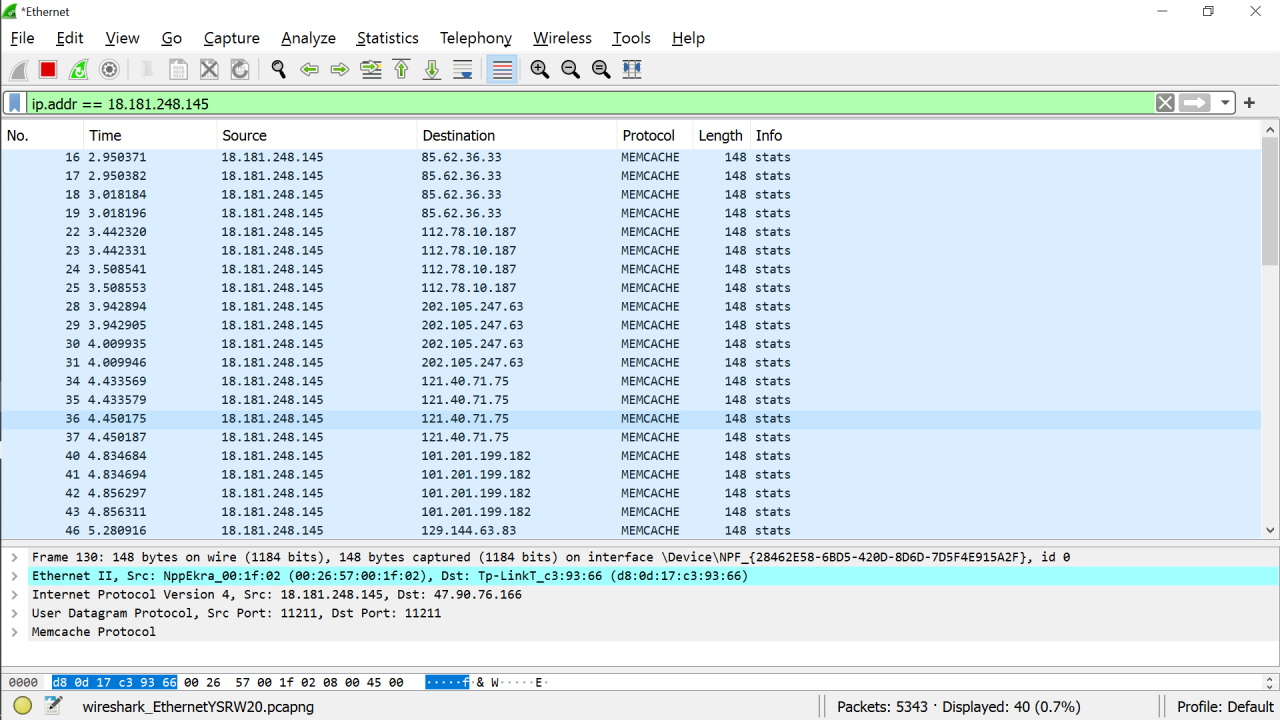Click the Close capture file icon
Screen dimensions: 1280x720
[x=209, y=70]
